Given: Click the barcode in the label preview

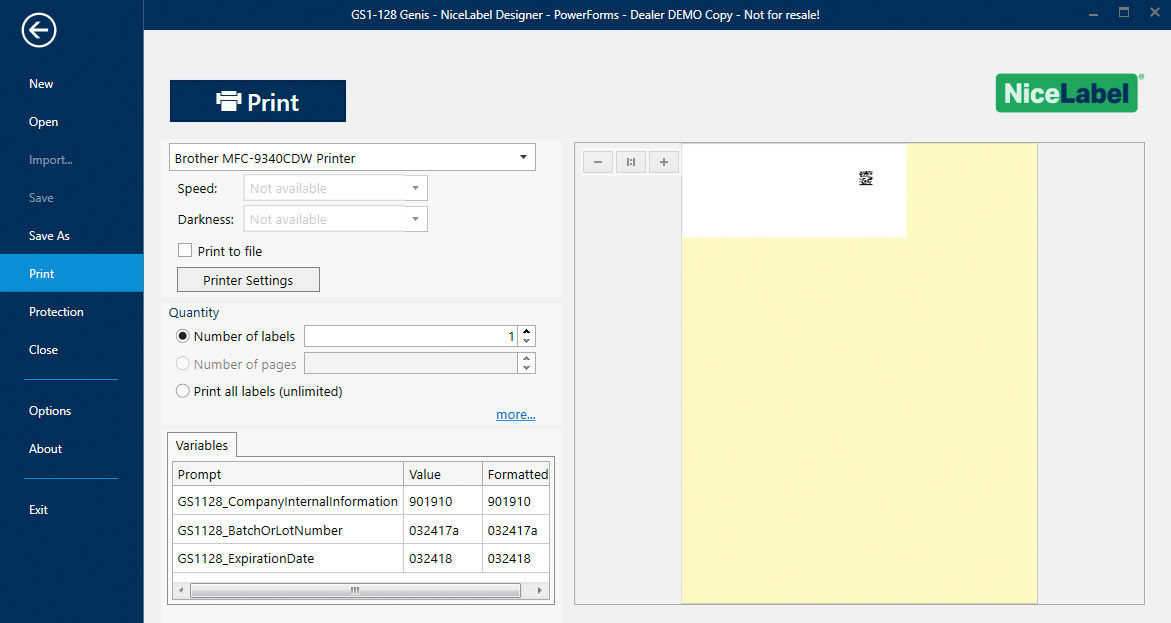Looking at the screenshot, I should [x=866, y=178].
